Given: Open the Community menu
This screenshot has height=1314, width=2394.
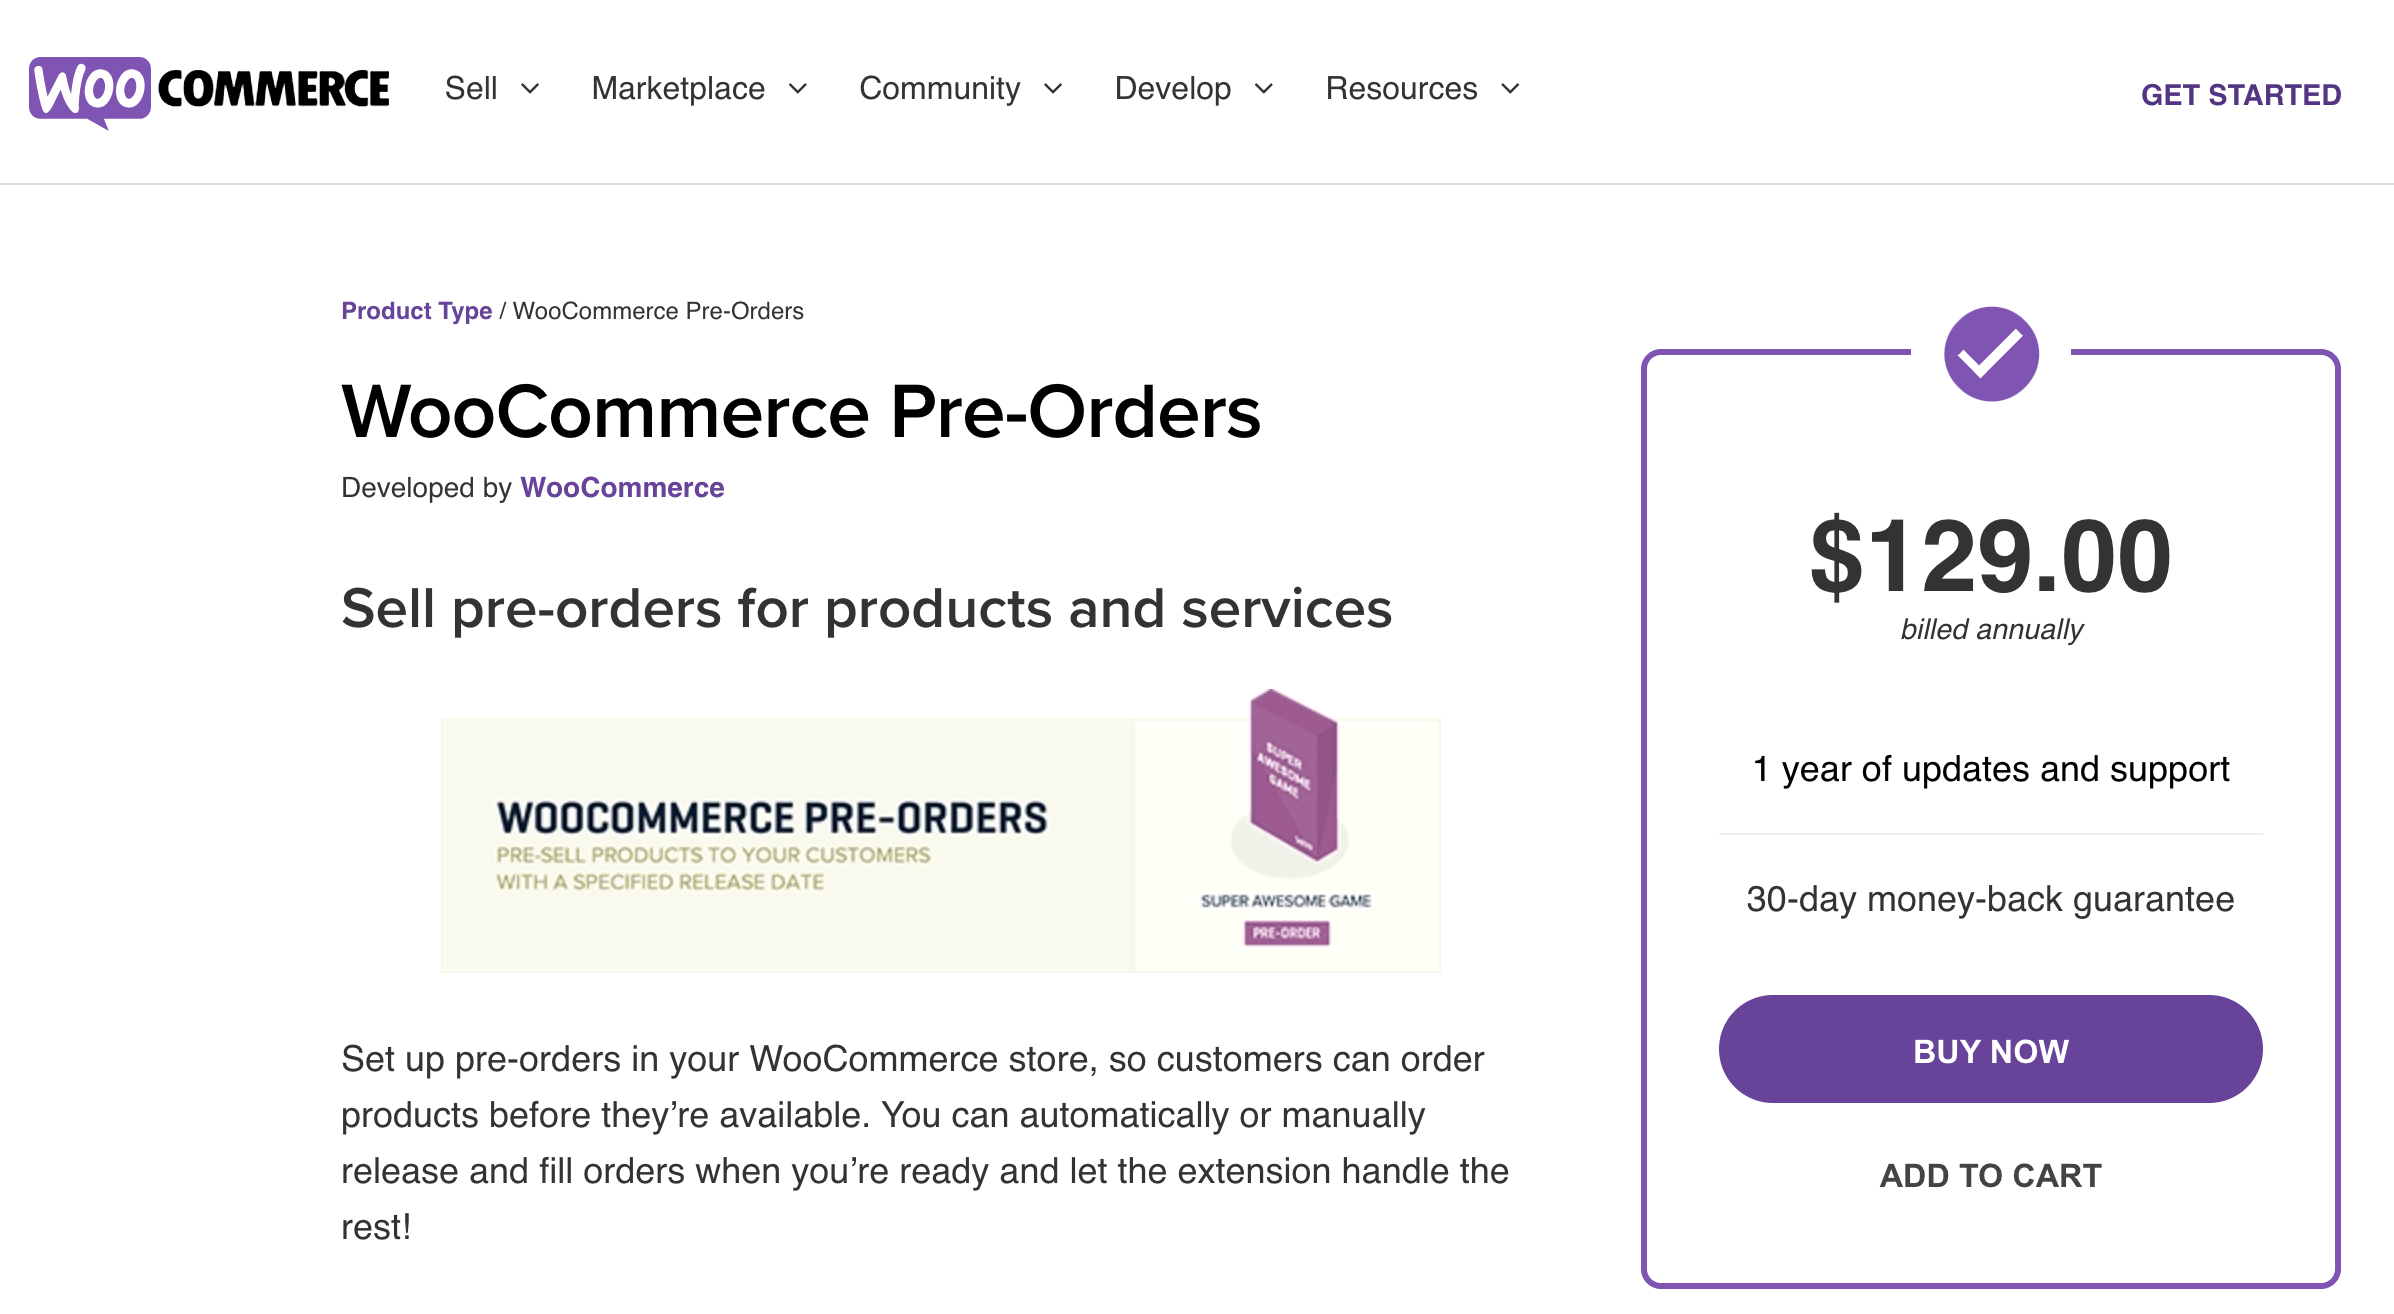Looking at the screenshot, I should tap(939, 89).
